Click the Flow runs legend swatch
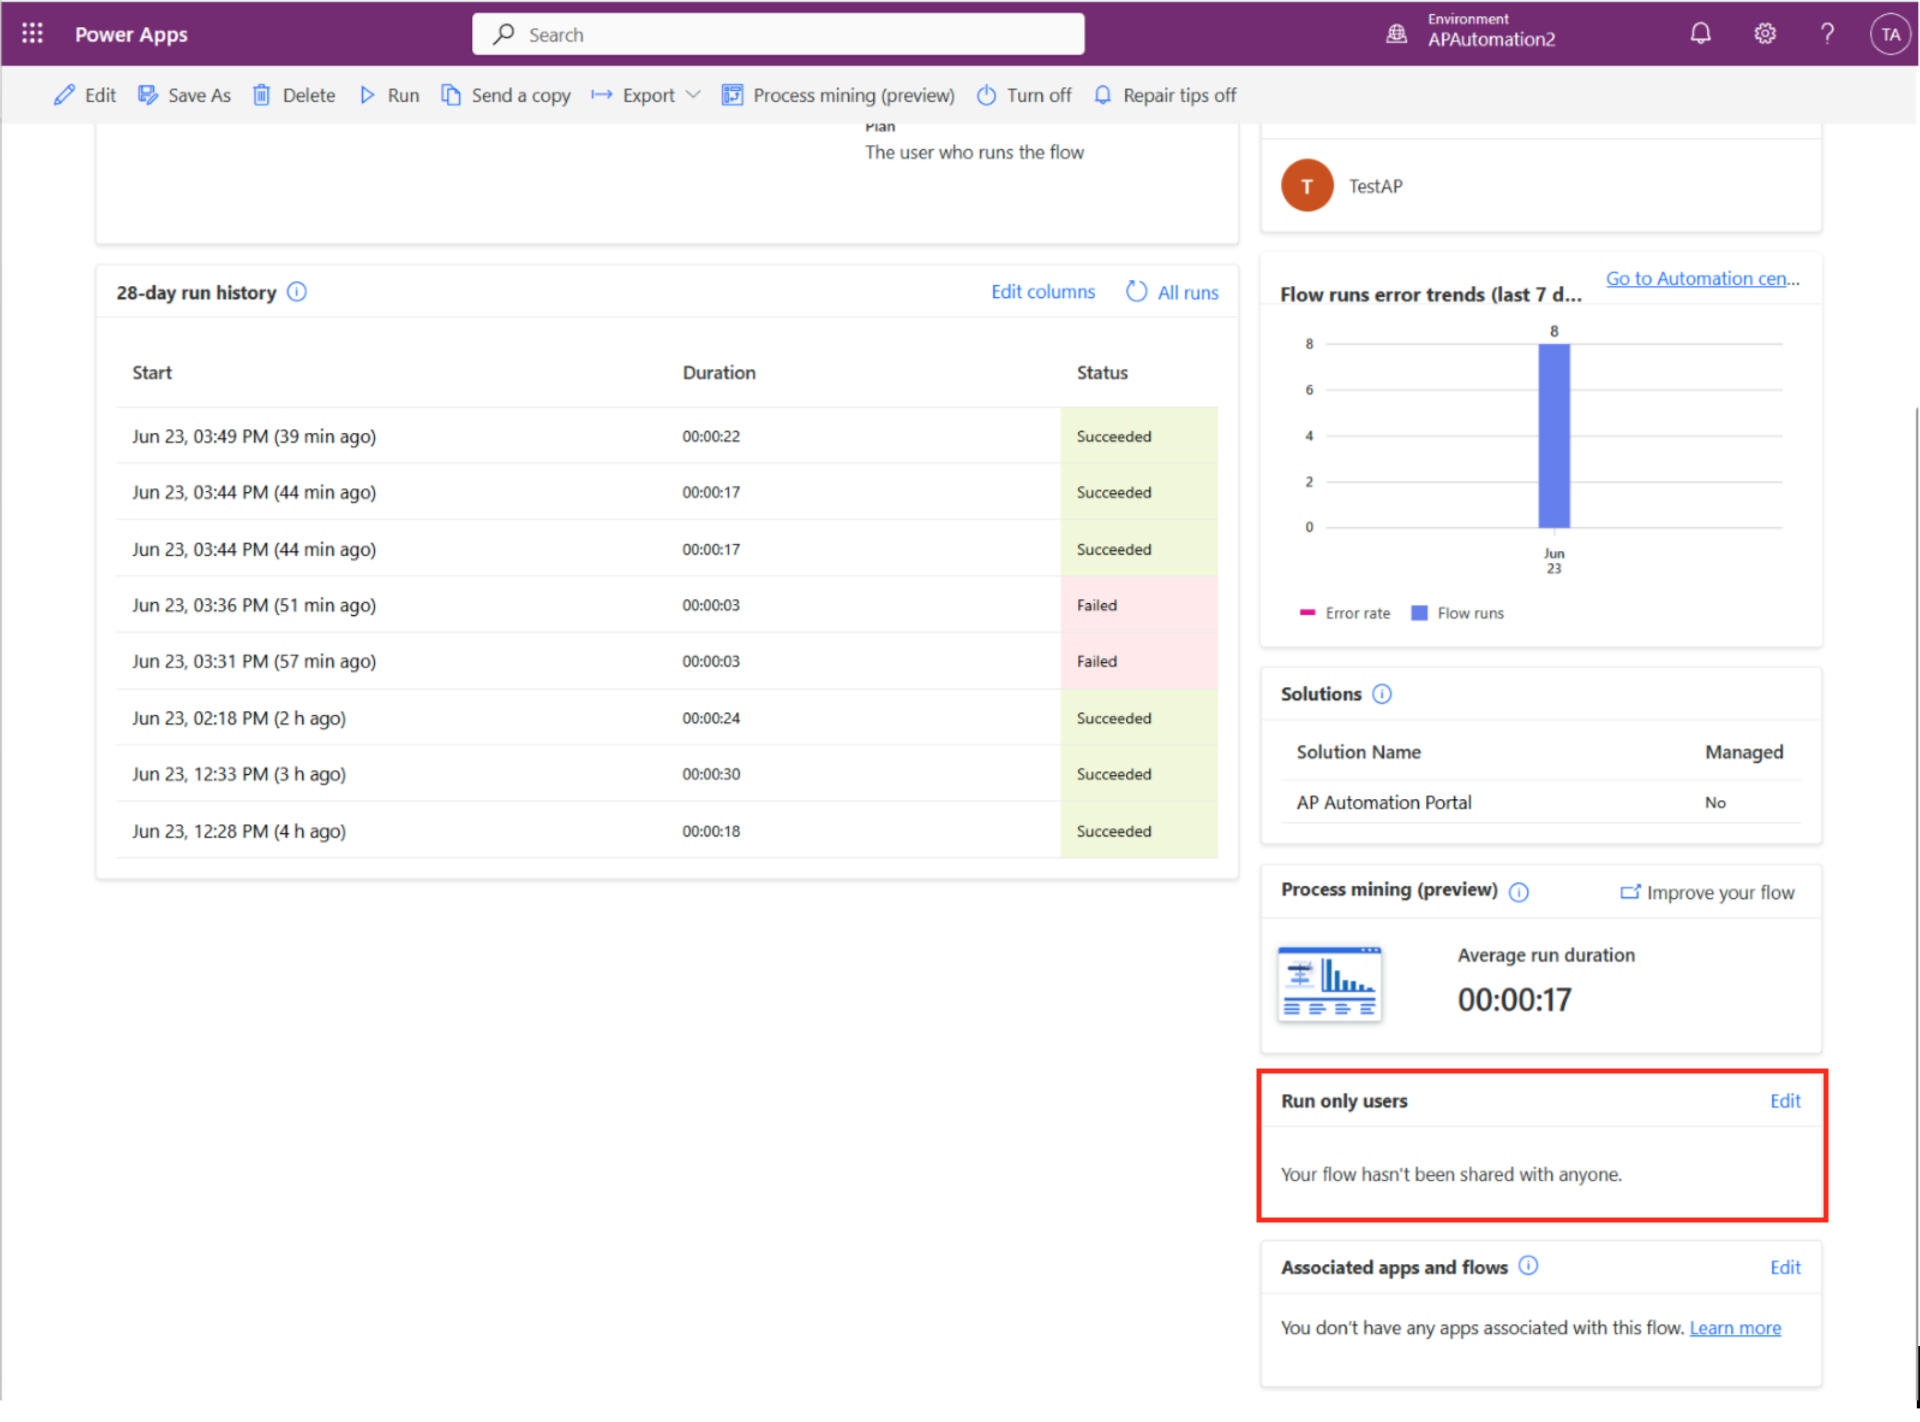Image resolution: width=1920 pixels, height=1422 pixels. pos(1419,613)
